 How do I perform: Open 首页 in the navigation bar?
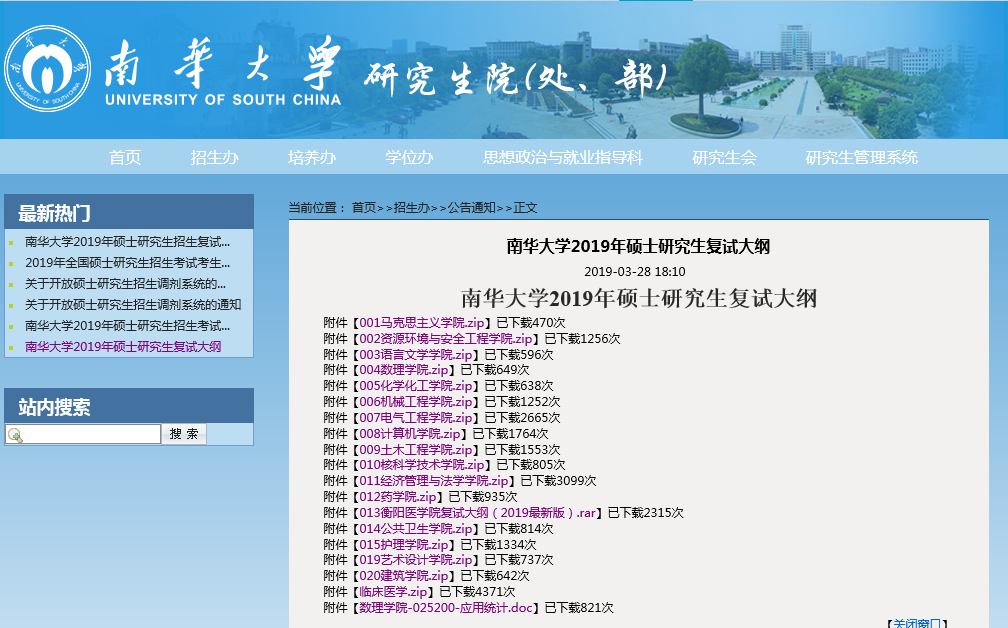(x=125, y=157)
